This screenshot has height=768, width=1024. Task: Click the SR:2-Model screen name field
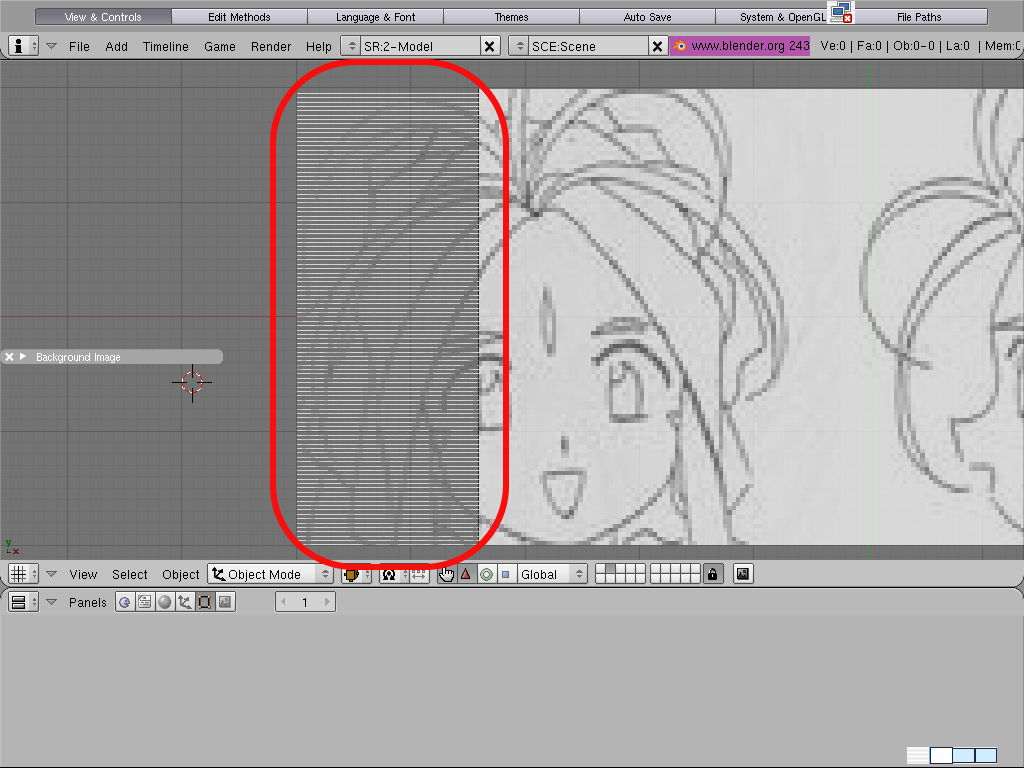(420, 46)
